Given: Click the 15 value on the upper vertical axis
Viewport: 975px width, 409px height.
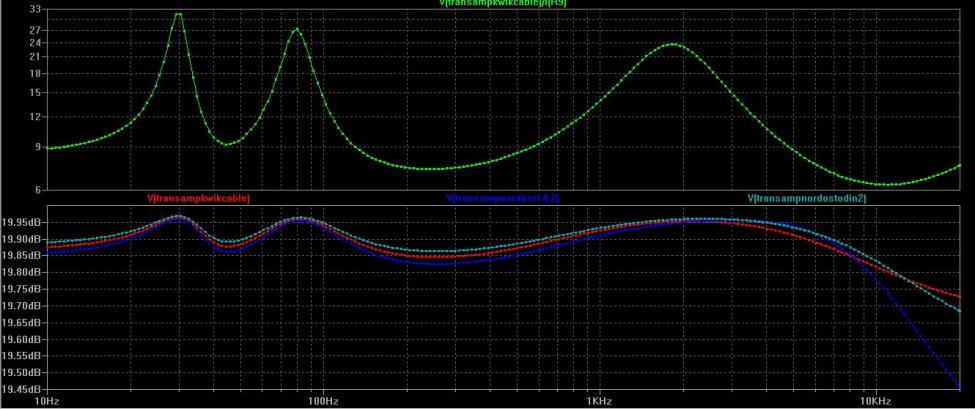Looking at the screenshot, I should [x=35, y=92].
